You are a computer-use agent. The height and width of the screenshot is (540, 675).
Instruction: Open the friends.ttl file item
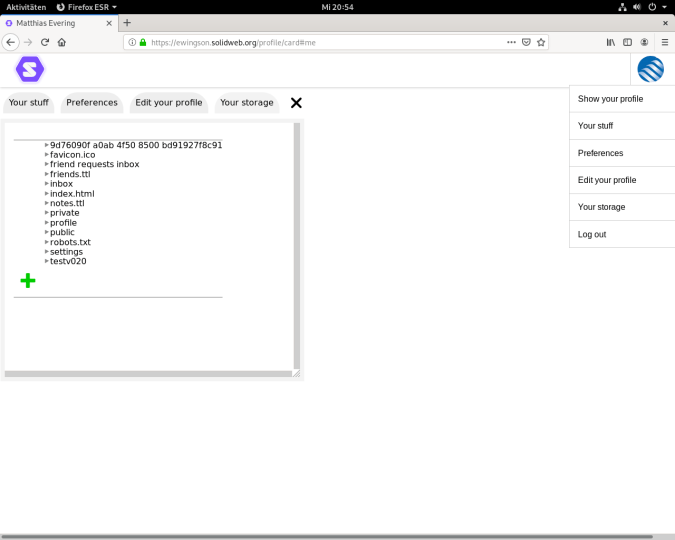point(70,174)
